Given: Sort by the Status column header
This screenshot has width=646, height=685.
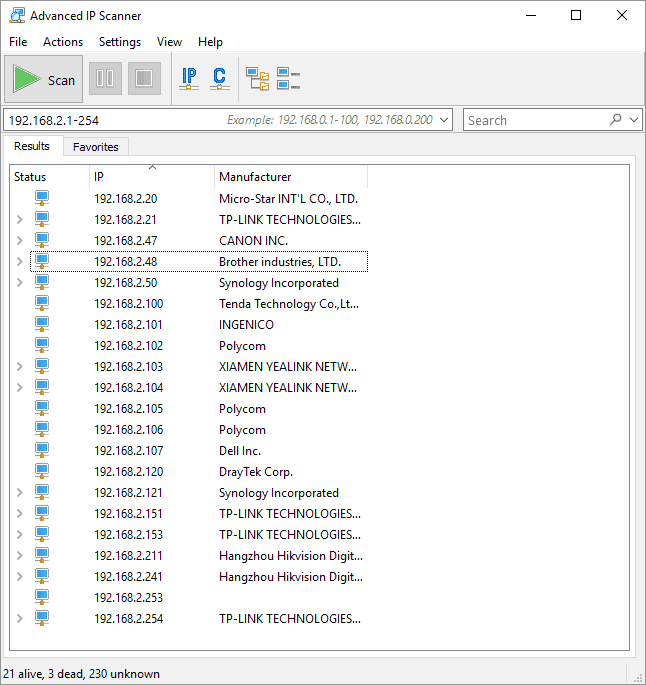Looking at the screenshot, I should click(x=49, y=177).
